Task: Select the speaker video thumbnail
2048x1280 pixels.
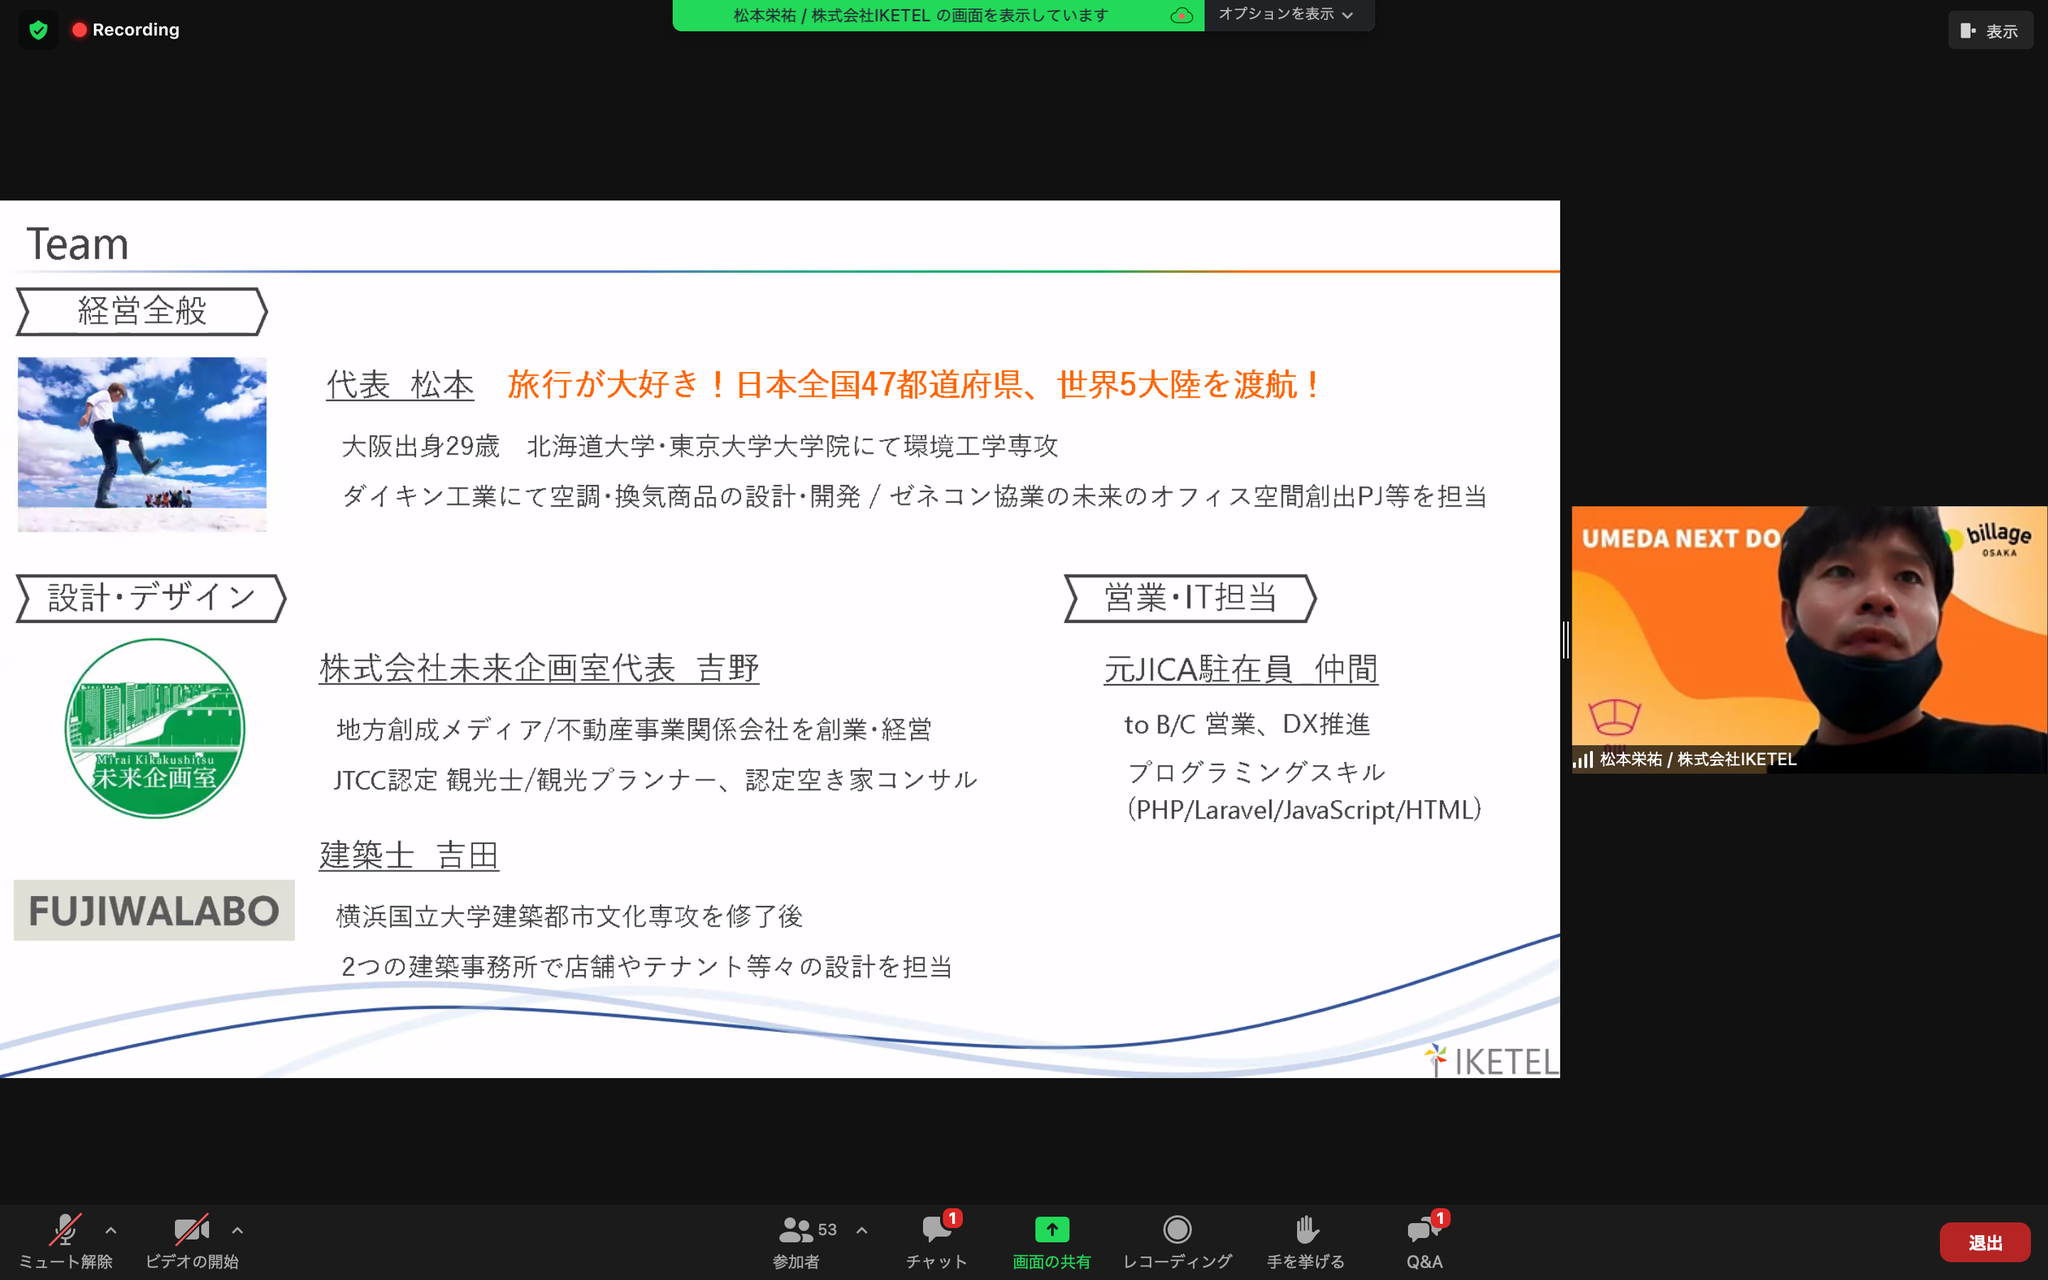Action: pyautogui.click(x=1808, y=638)
